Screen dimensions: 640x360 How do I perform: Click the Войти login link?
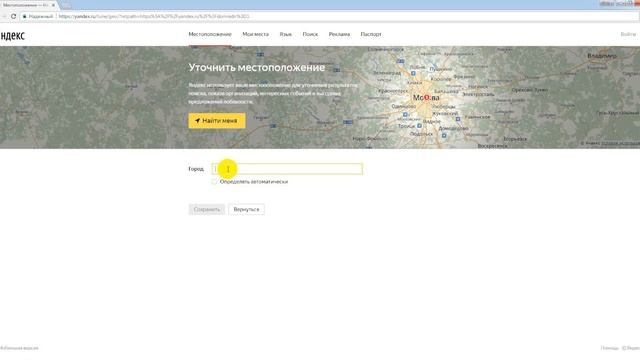[628, 34]
